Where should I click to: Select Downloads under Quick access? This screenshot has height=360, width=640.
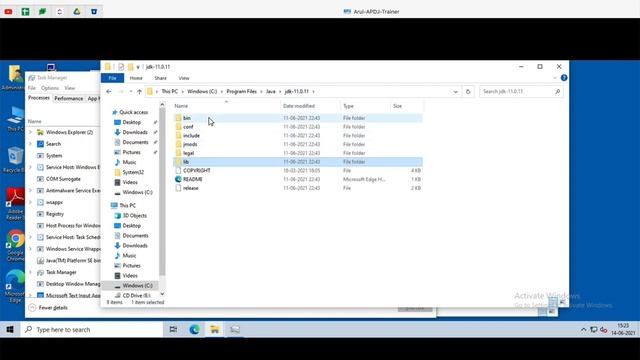tap(135, 132)
